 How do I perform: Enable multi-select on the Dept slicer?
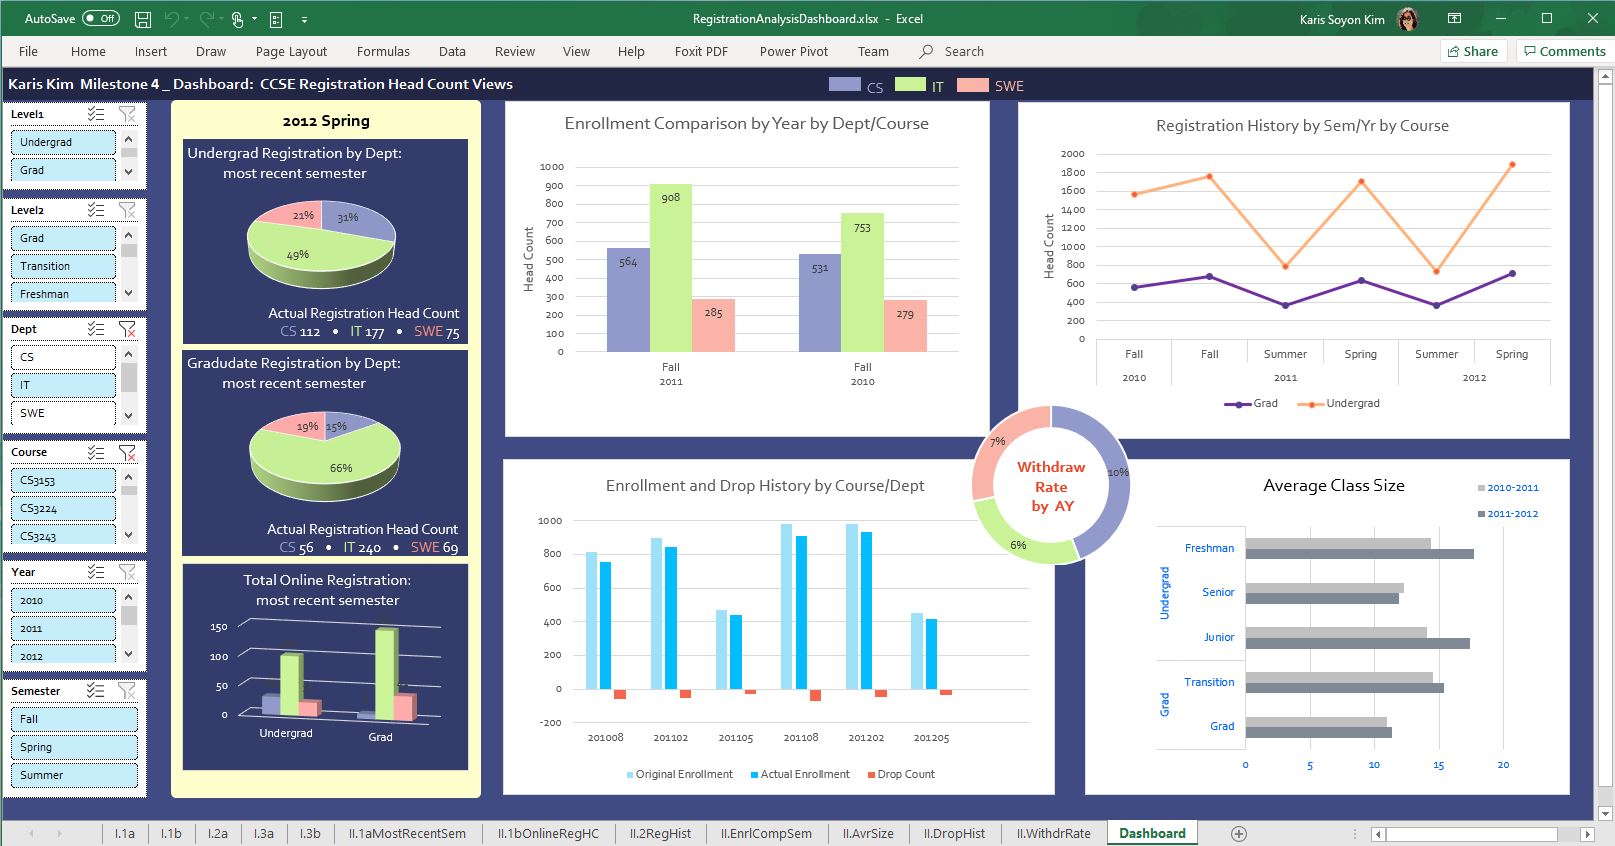pyautogui.click(x=96, y=329)
